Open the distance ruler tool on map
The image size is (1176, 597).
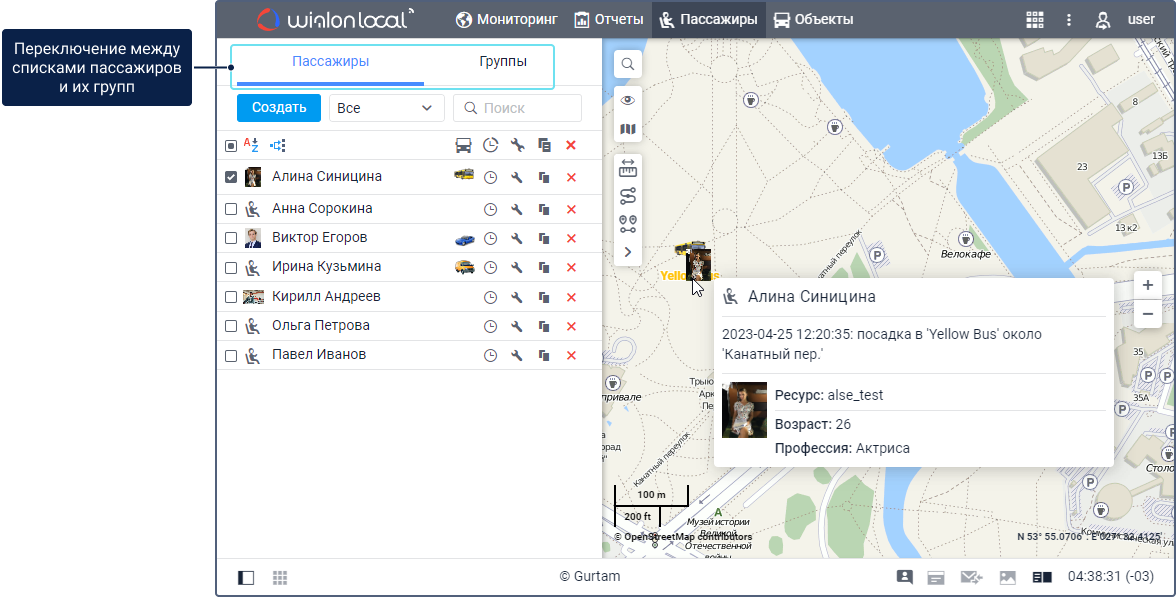(628, 168)
